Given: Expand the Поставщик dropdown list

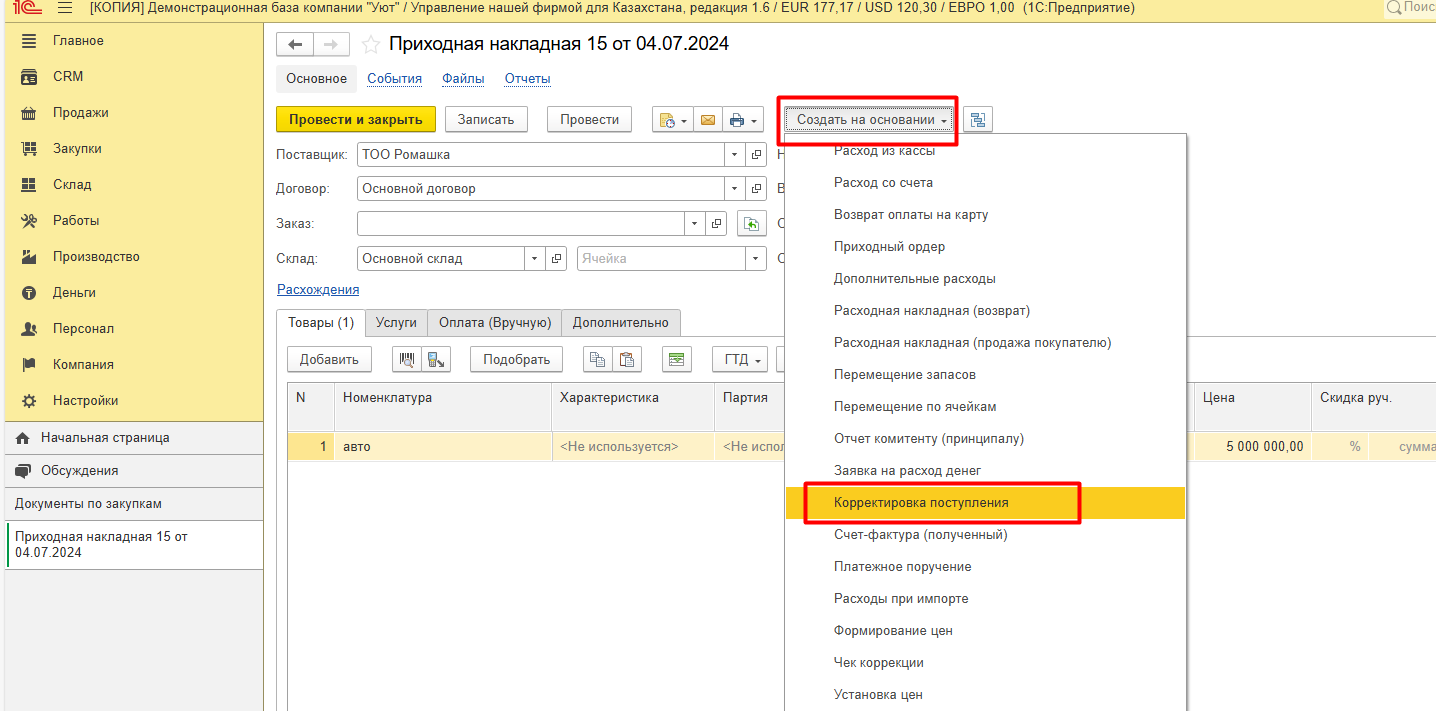Looking at the screenshot, I should point(734,155).
